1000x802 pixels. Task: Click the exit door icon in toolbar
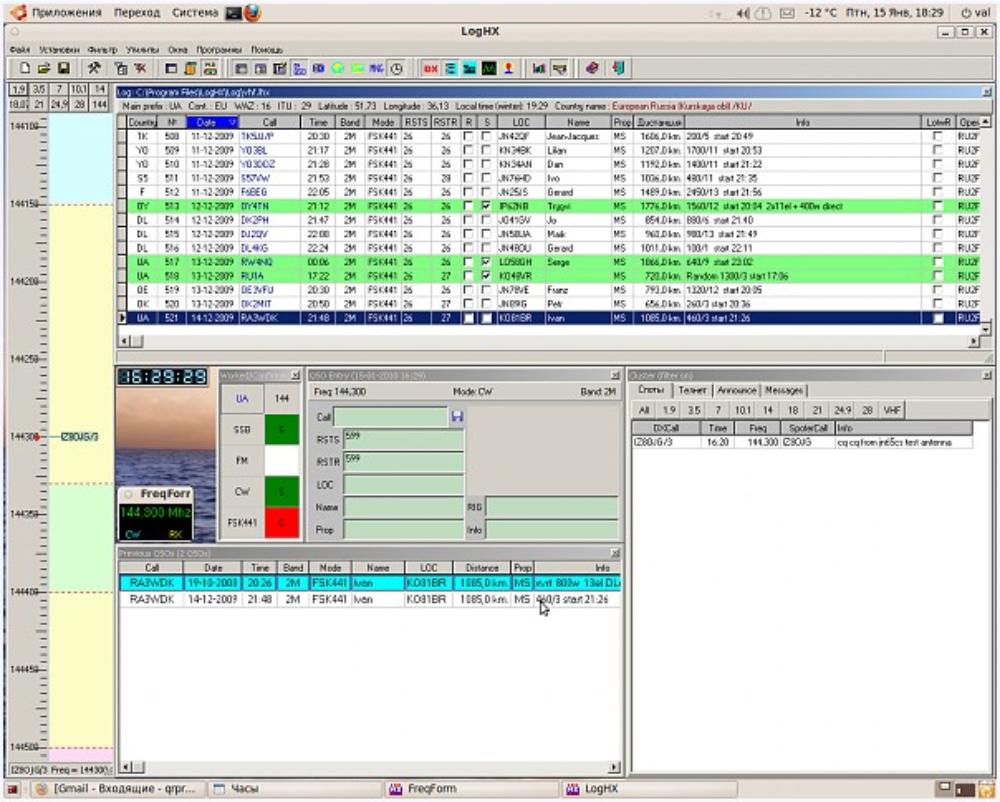(x=619, y=68)
